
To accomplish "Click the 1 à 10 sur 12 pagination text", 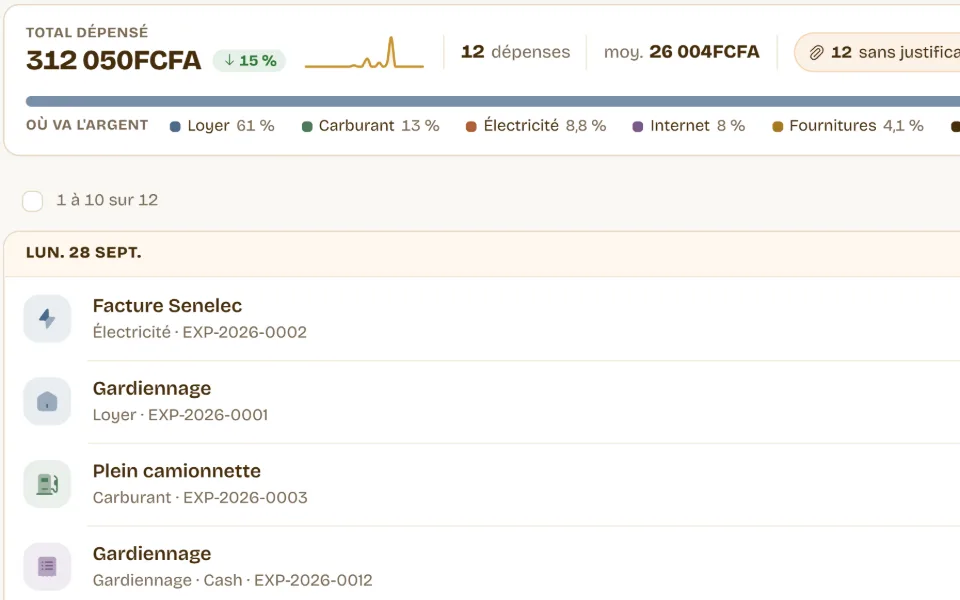I will [x=107, y=200].
